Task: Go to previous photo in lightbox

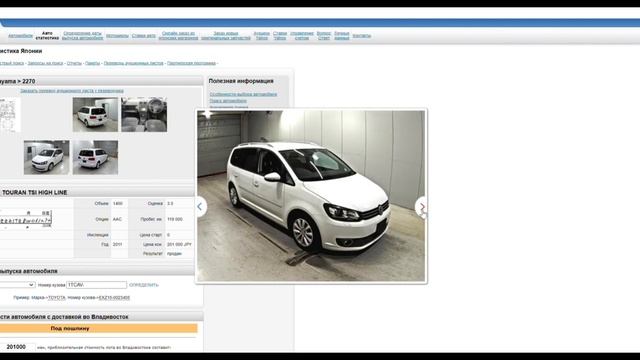Action: (200, 207)
